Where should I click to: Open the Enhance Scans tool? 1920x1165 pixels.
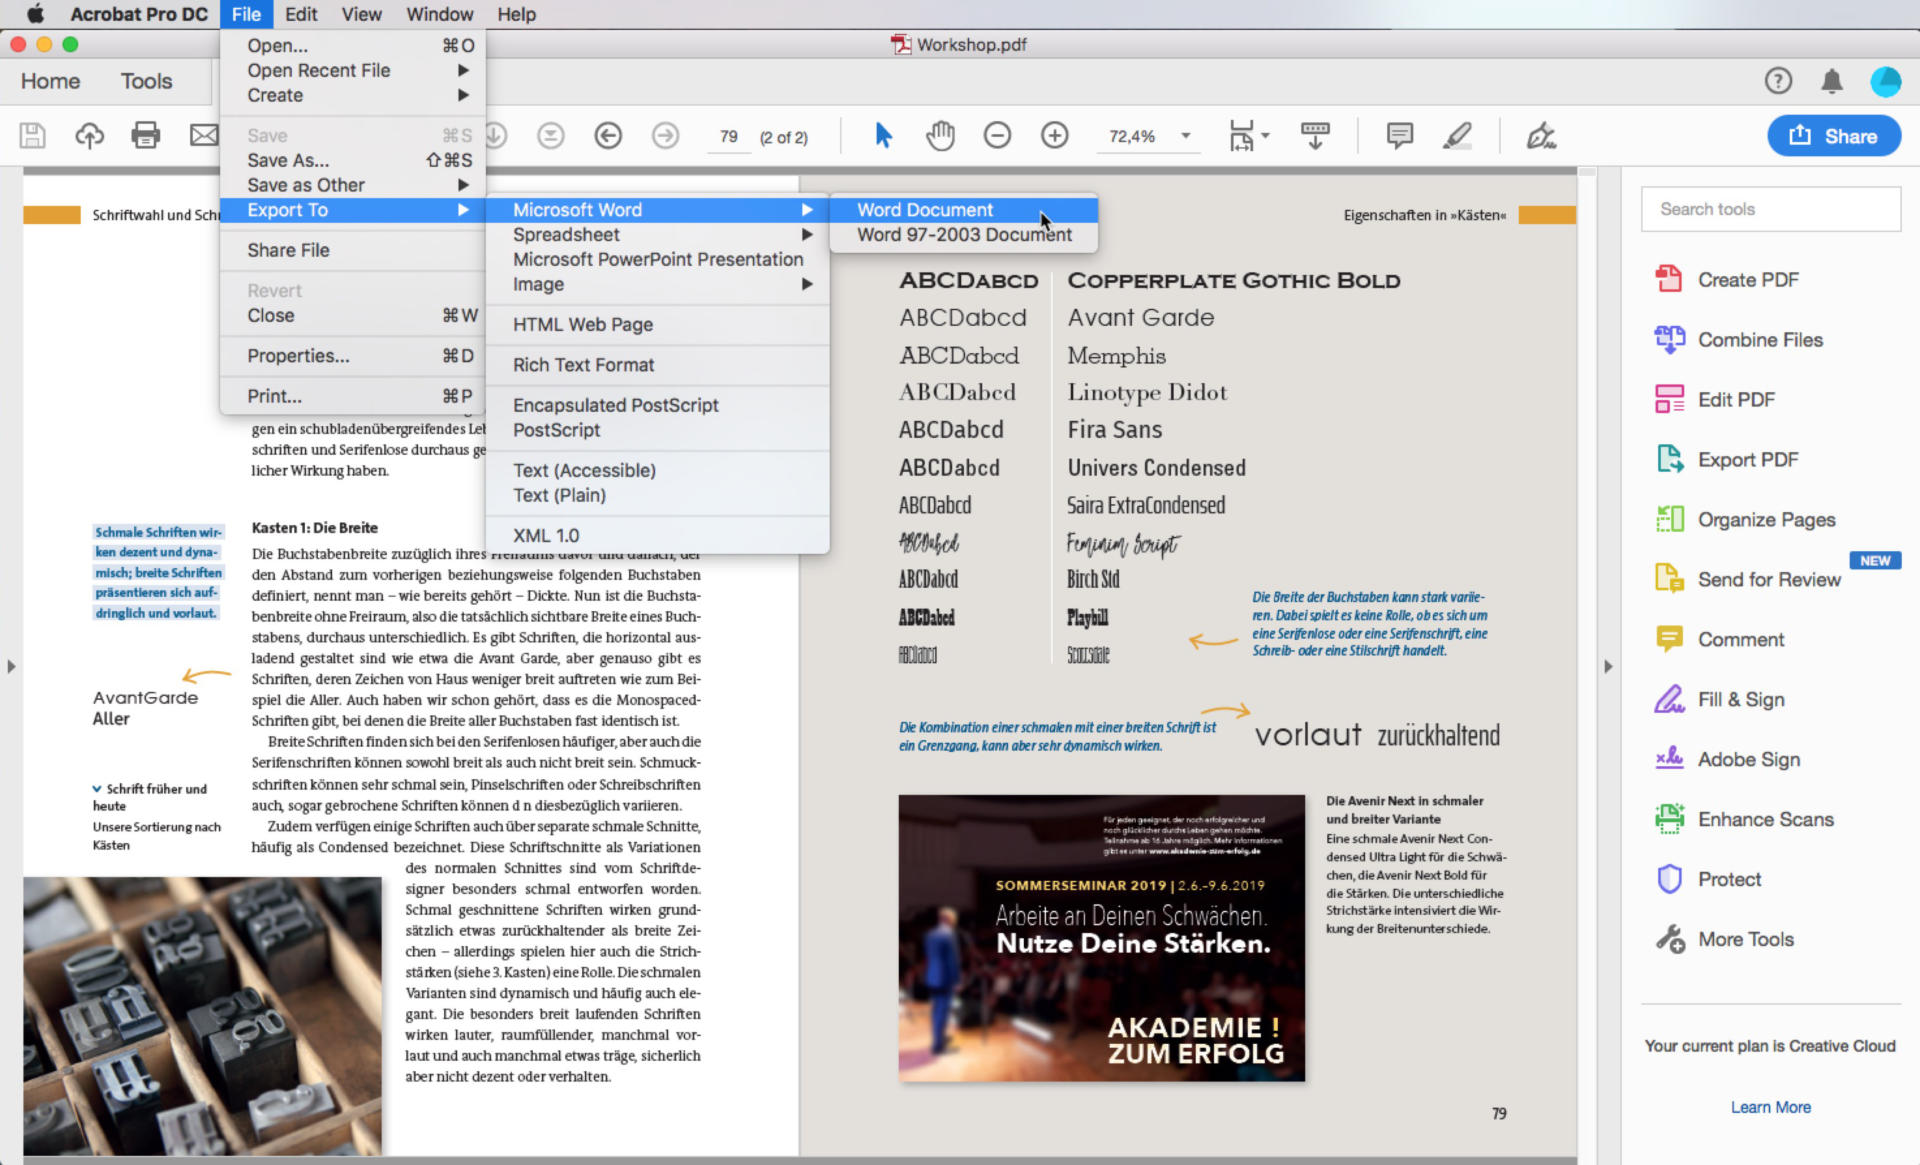(1765, 819)
